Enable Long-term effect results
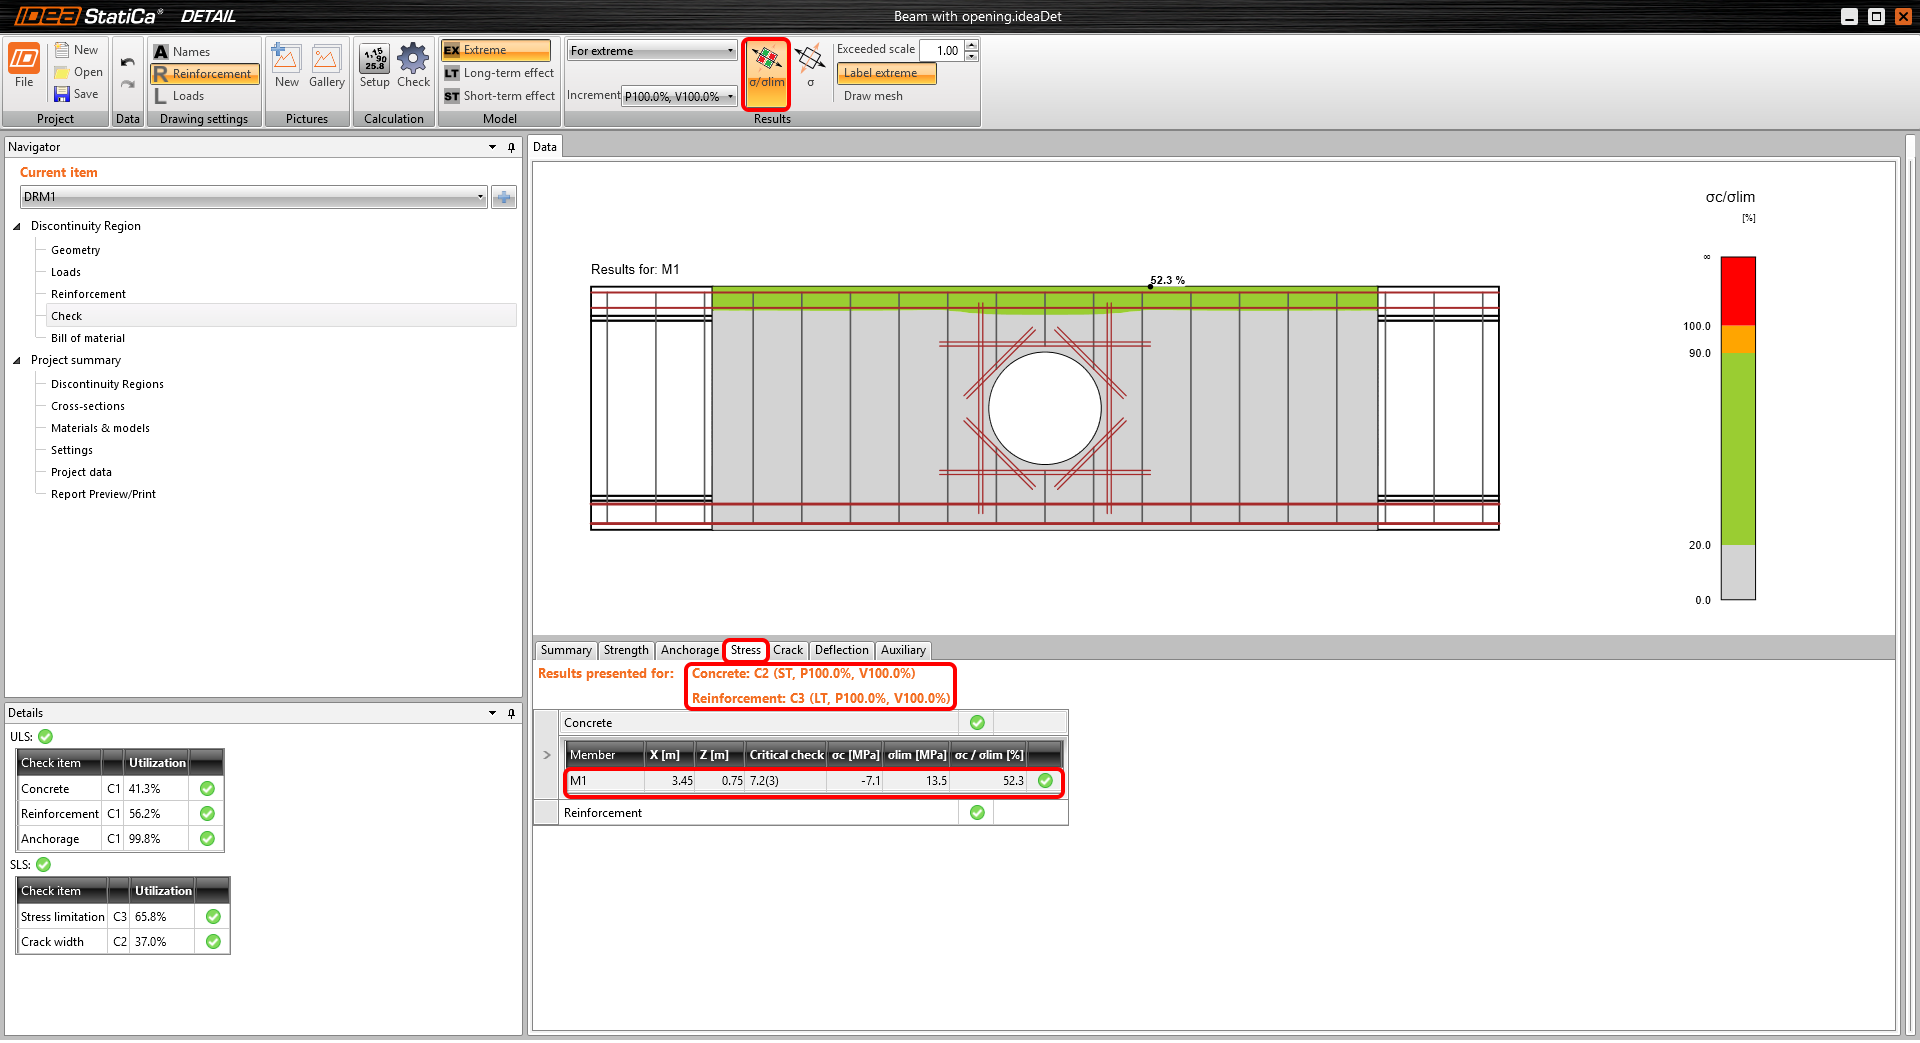1920x1043 pixels. [x=498, y=73]
